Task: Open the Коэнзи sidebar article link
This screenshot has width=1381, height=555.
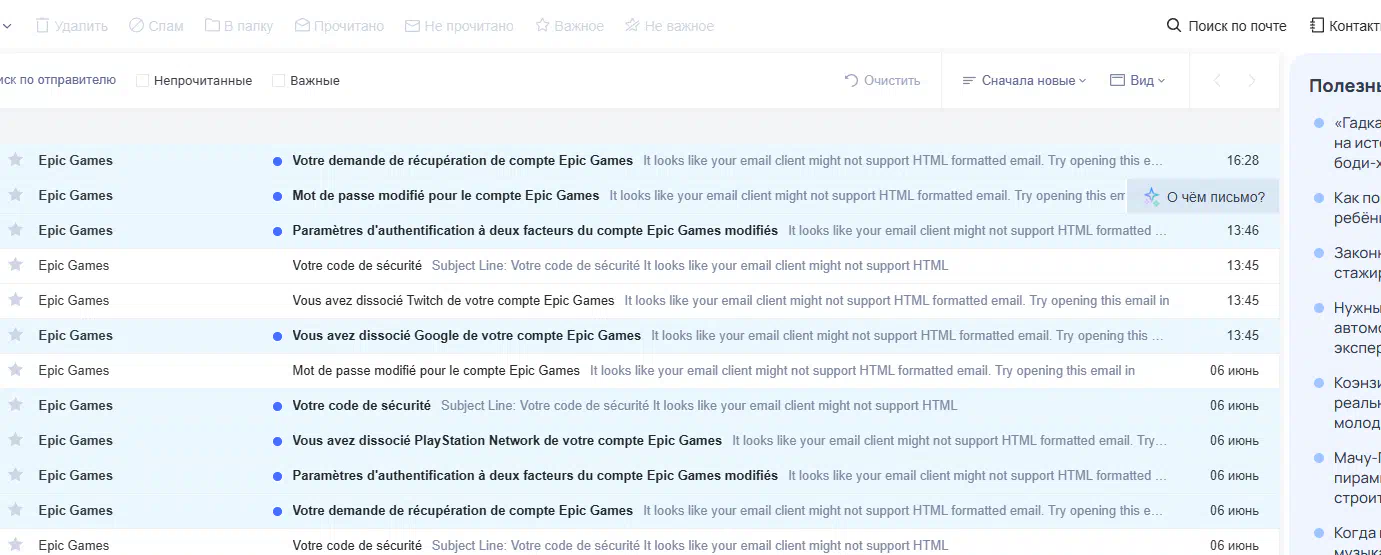Action: pos(1357,402)
